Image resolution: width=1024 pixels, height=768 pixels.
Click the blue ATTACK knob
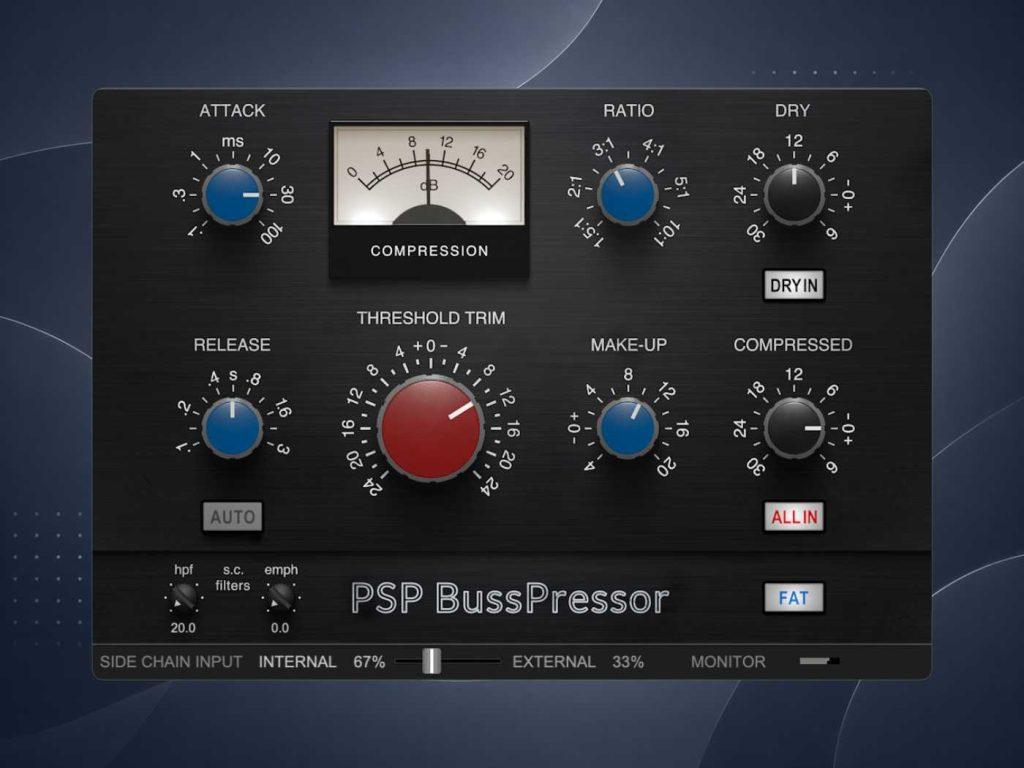[232, 195]
